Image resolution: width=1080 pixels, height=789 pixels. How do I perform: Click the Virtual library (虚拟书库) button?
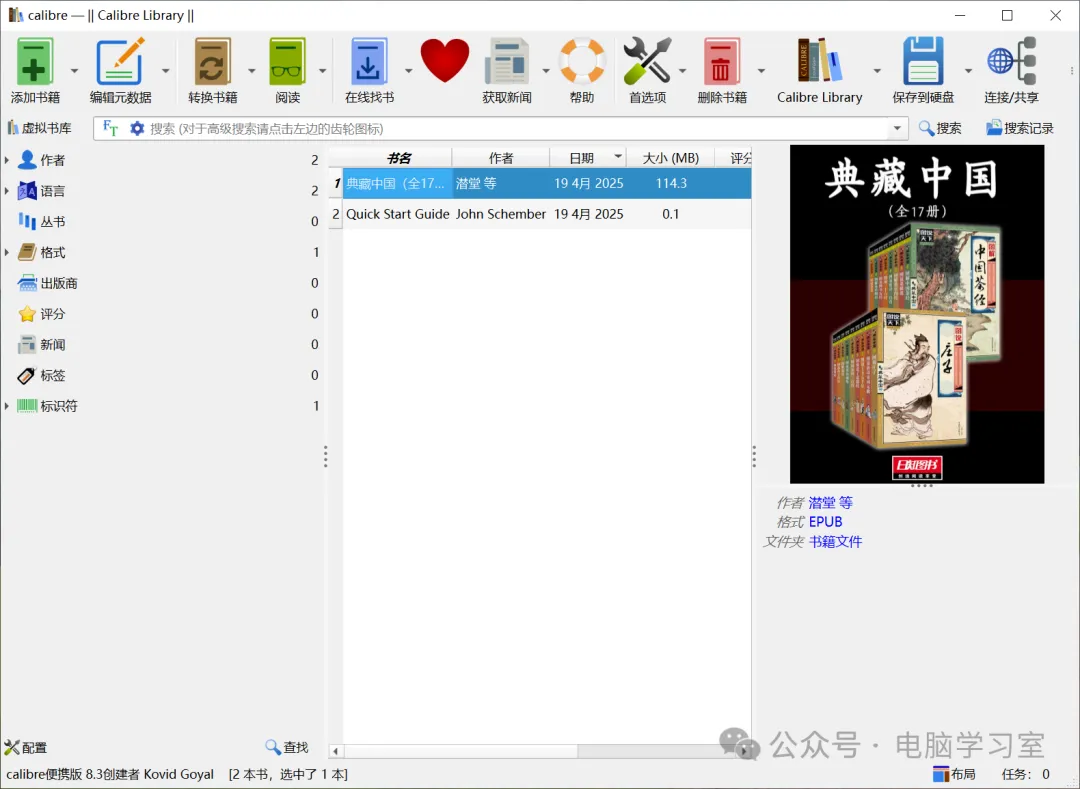tap(40, 128)
